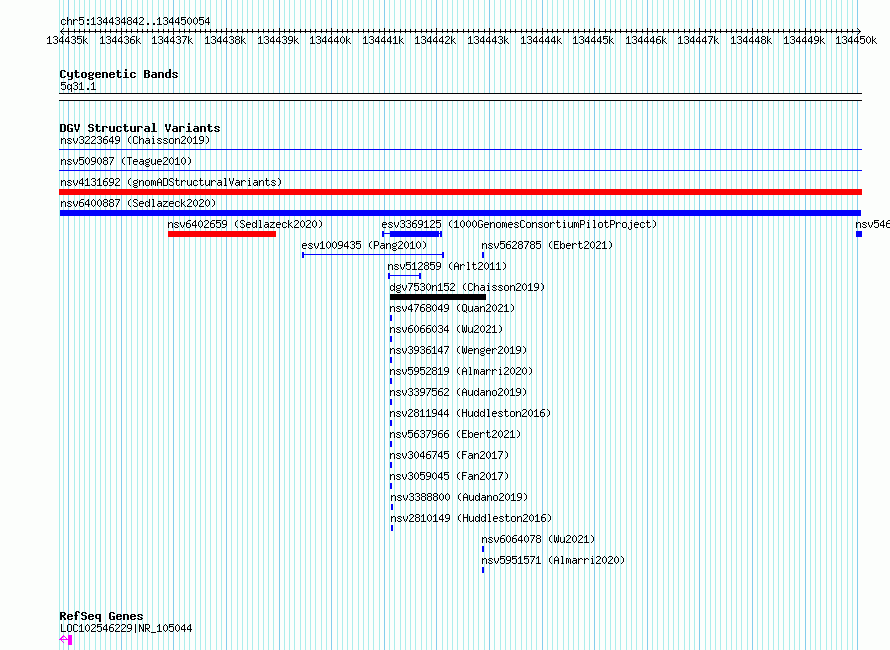This screenshot has width=890, height=650.
Task: Click the 134443k ruler tick label
Action: pos(488,40)
